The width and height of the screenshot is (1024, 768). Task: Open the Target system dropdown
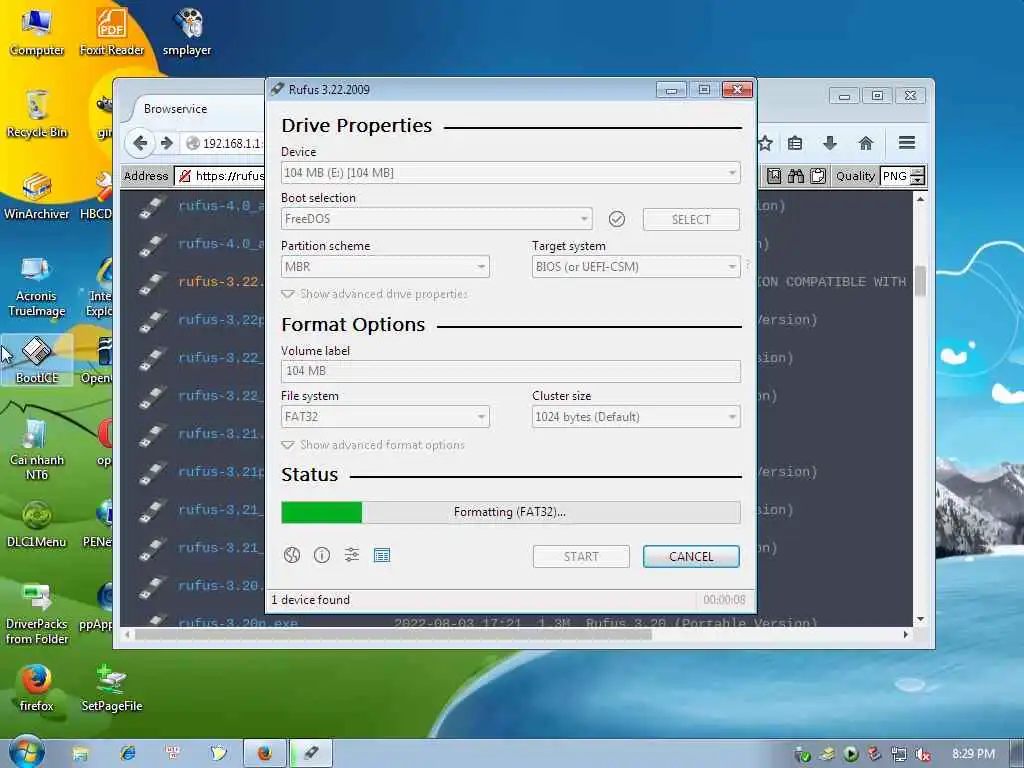pyautogui.click(x=636, y=266)
